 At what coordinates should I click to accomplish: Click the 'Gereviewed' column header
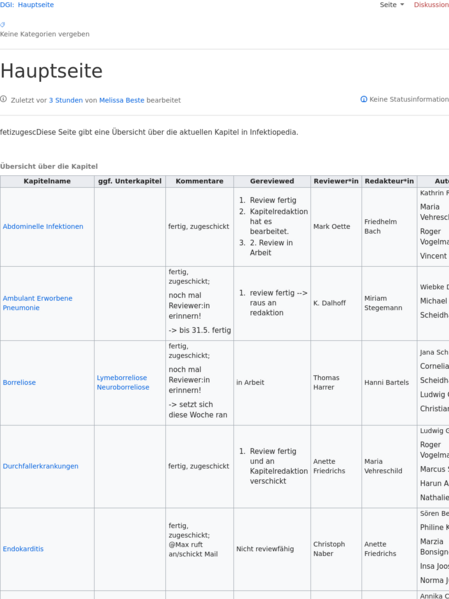272,181
